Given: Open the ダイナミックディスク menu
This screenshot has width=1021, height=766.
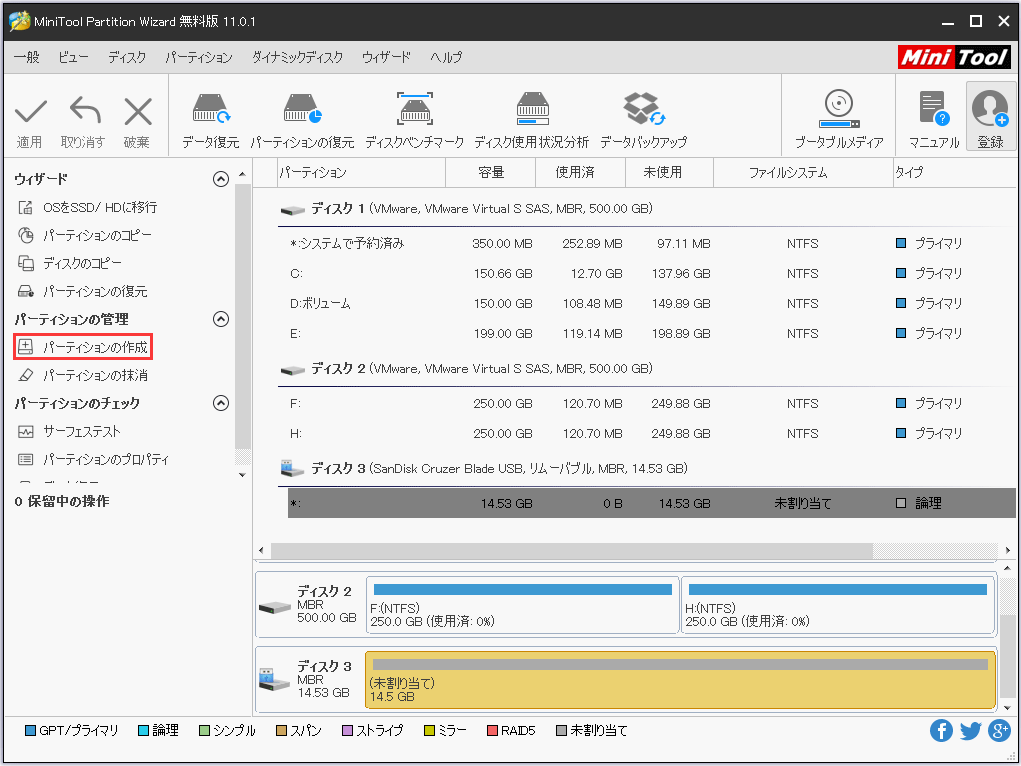Looking at the screenshot, I should 297,57.
